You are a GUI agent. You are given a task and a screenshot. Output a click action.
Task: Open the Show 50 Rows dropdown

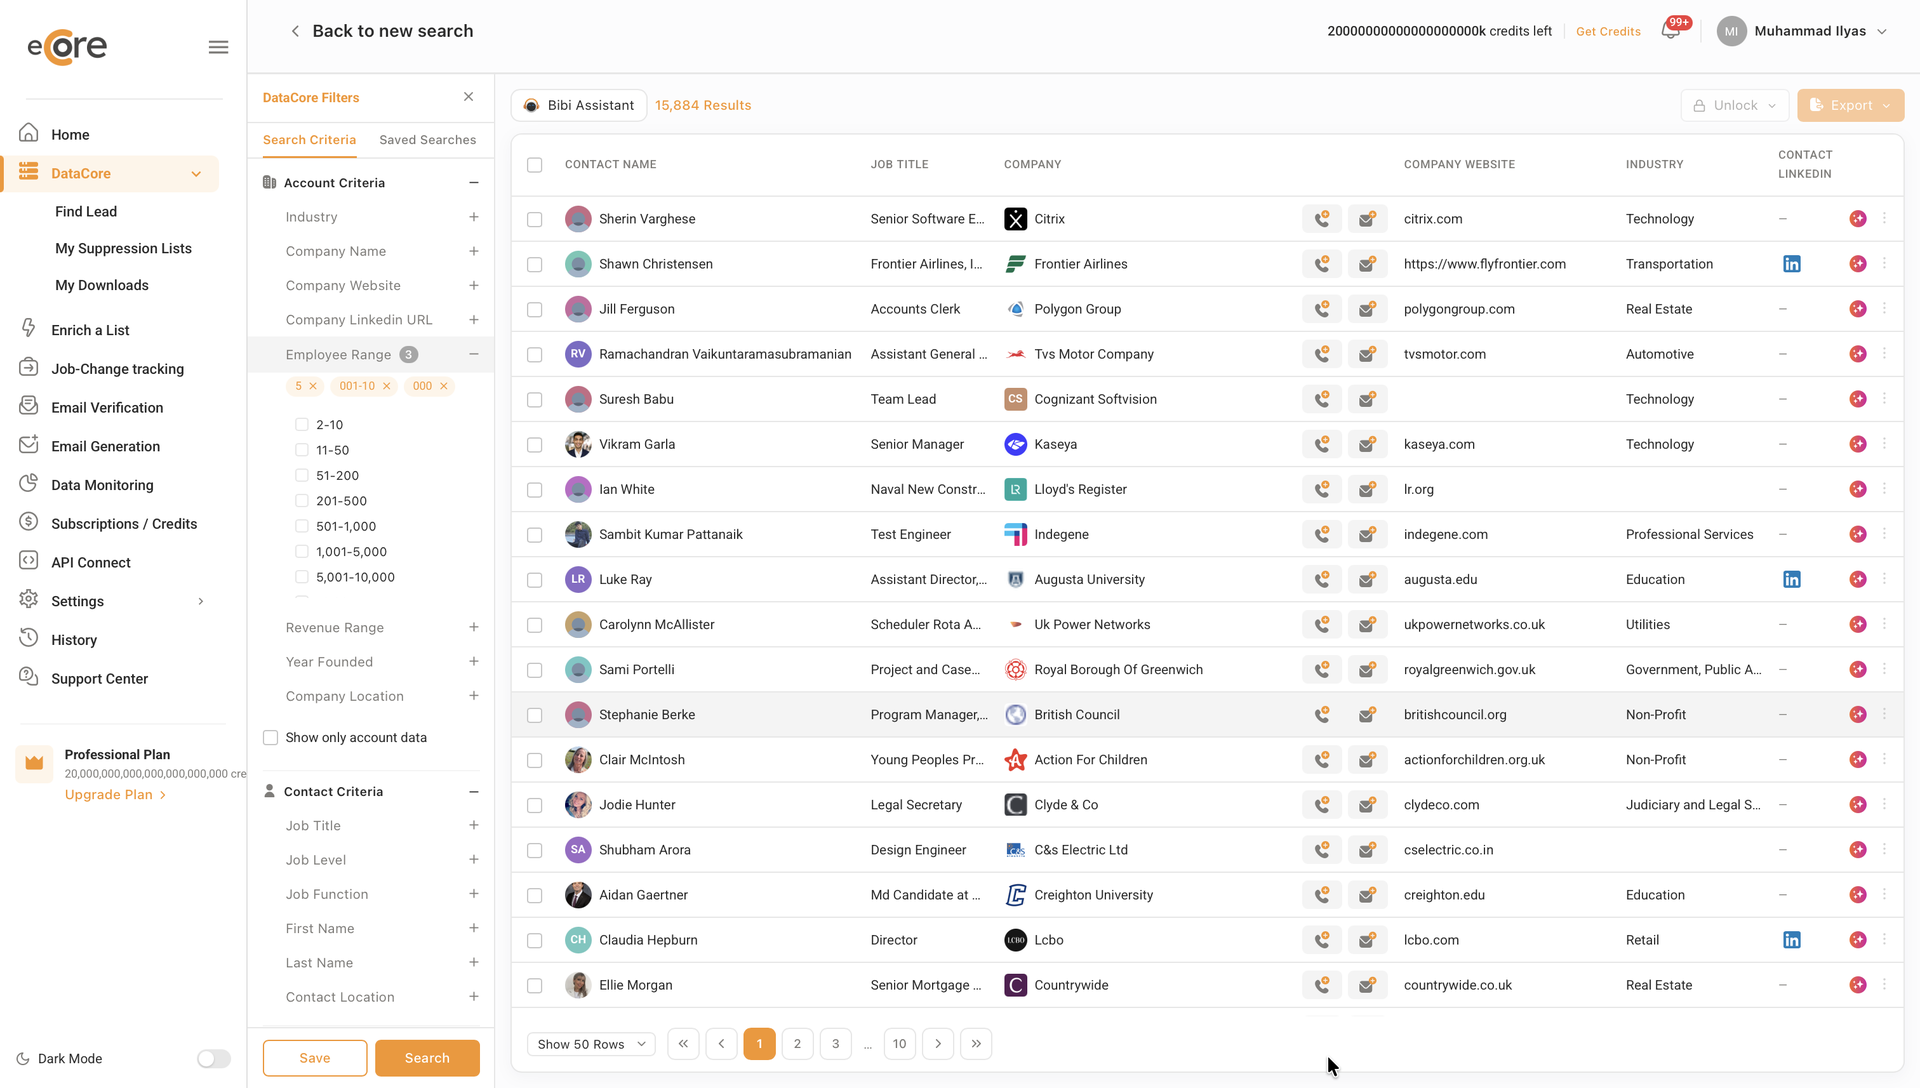pos(592,1044)
